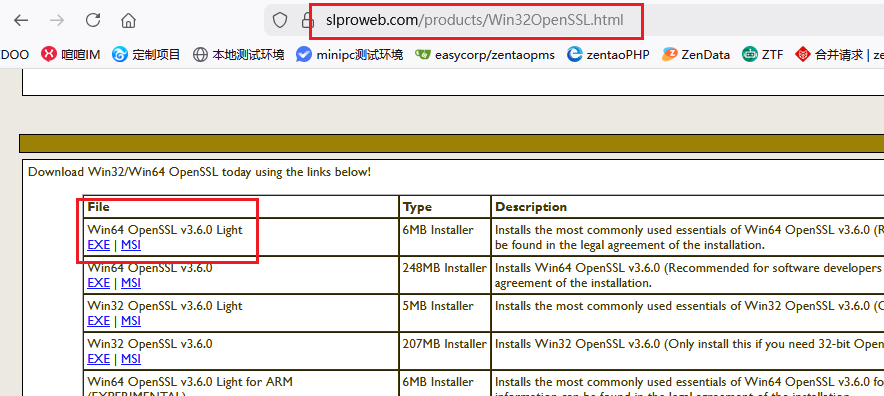This screenshot has width=884, height=396.
Task: Open the minipc测试环境 bookmark
Action: click(350, 55)
